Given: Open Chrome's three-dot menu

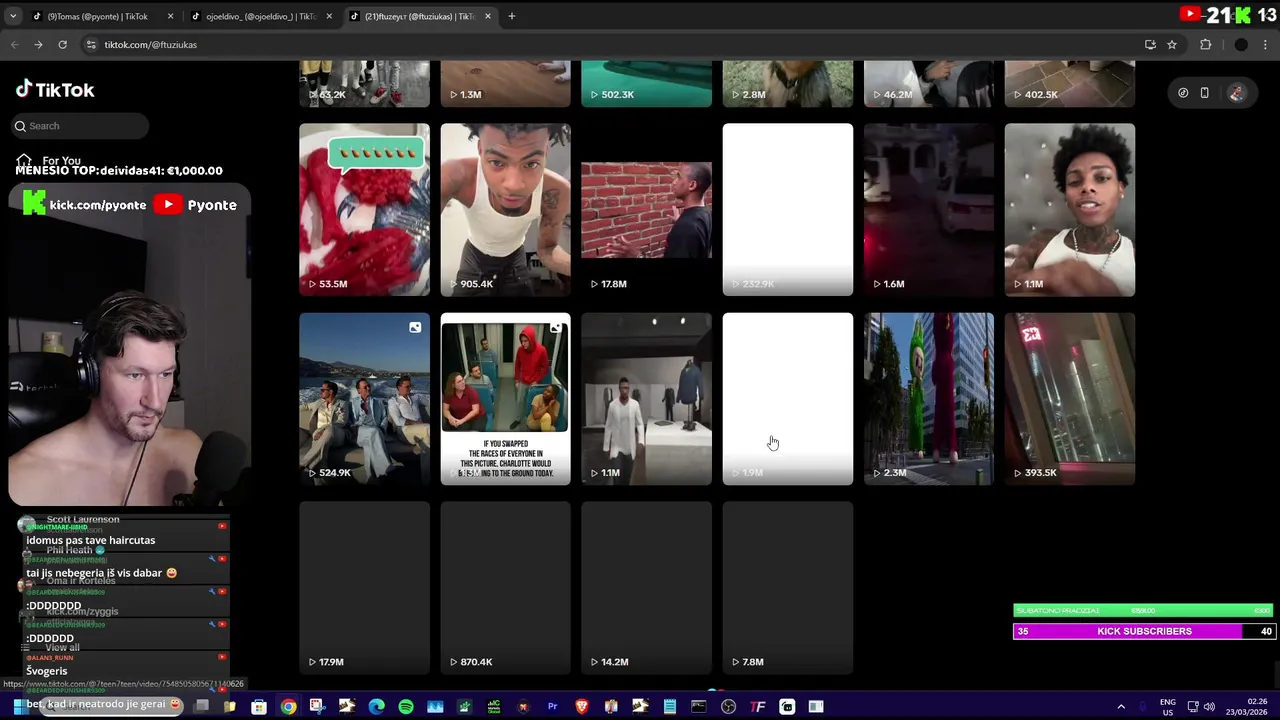Looking at the screenshot, I should click(1265, 44).
